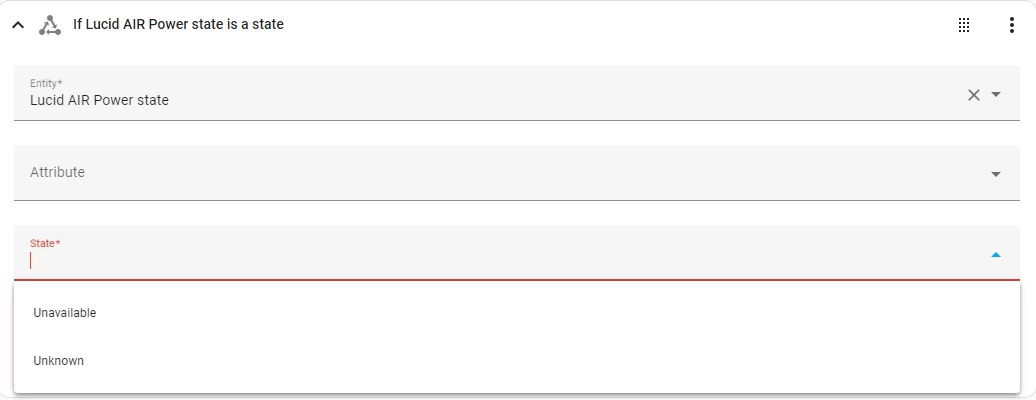Open the three-dot overflow menu

[x=1012, y=25]
